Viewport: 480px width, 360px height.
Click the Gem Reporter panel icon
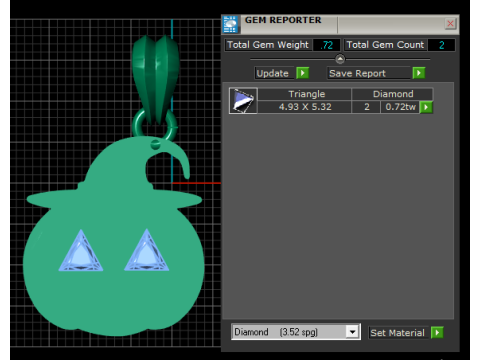coord(230,24)
